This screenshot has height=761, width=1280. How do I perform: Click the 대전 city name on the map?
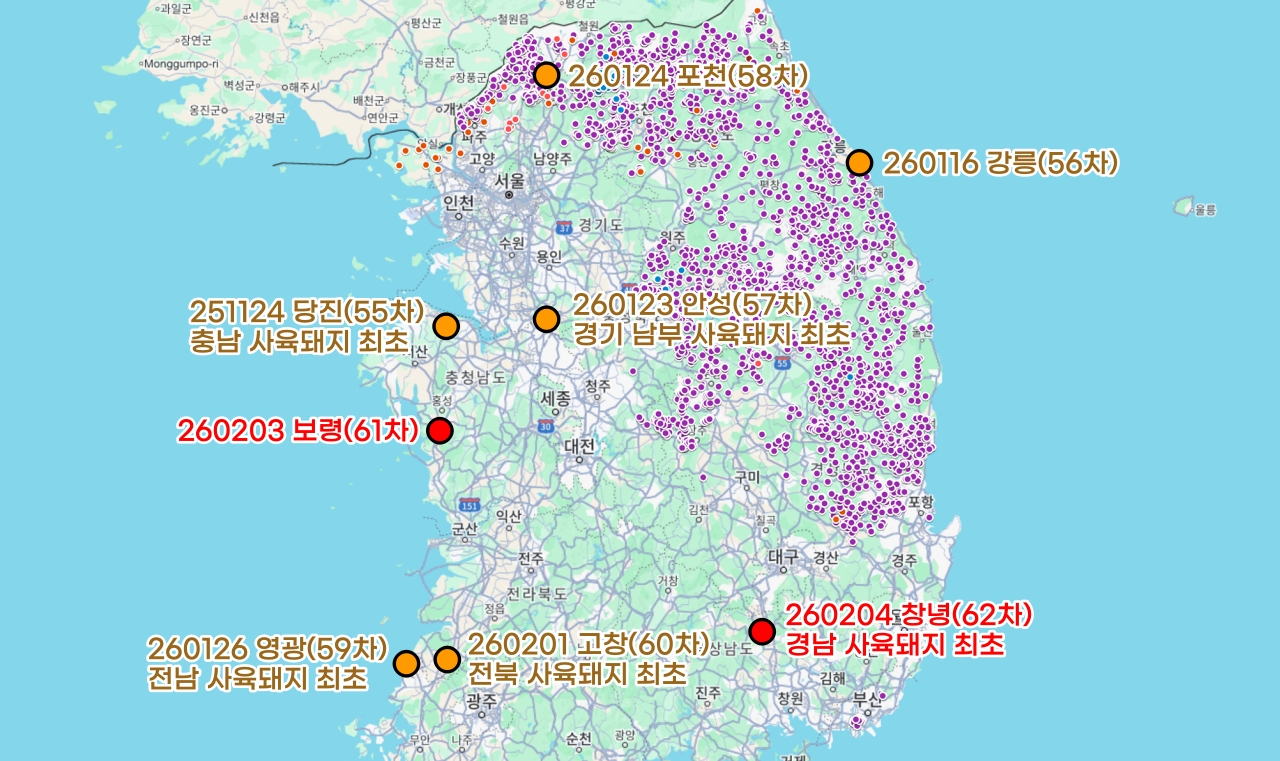tap(578, 447)
